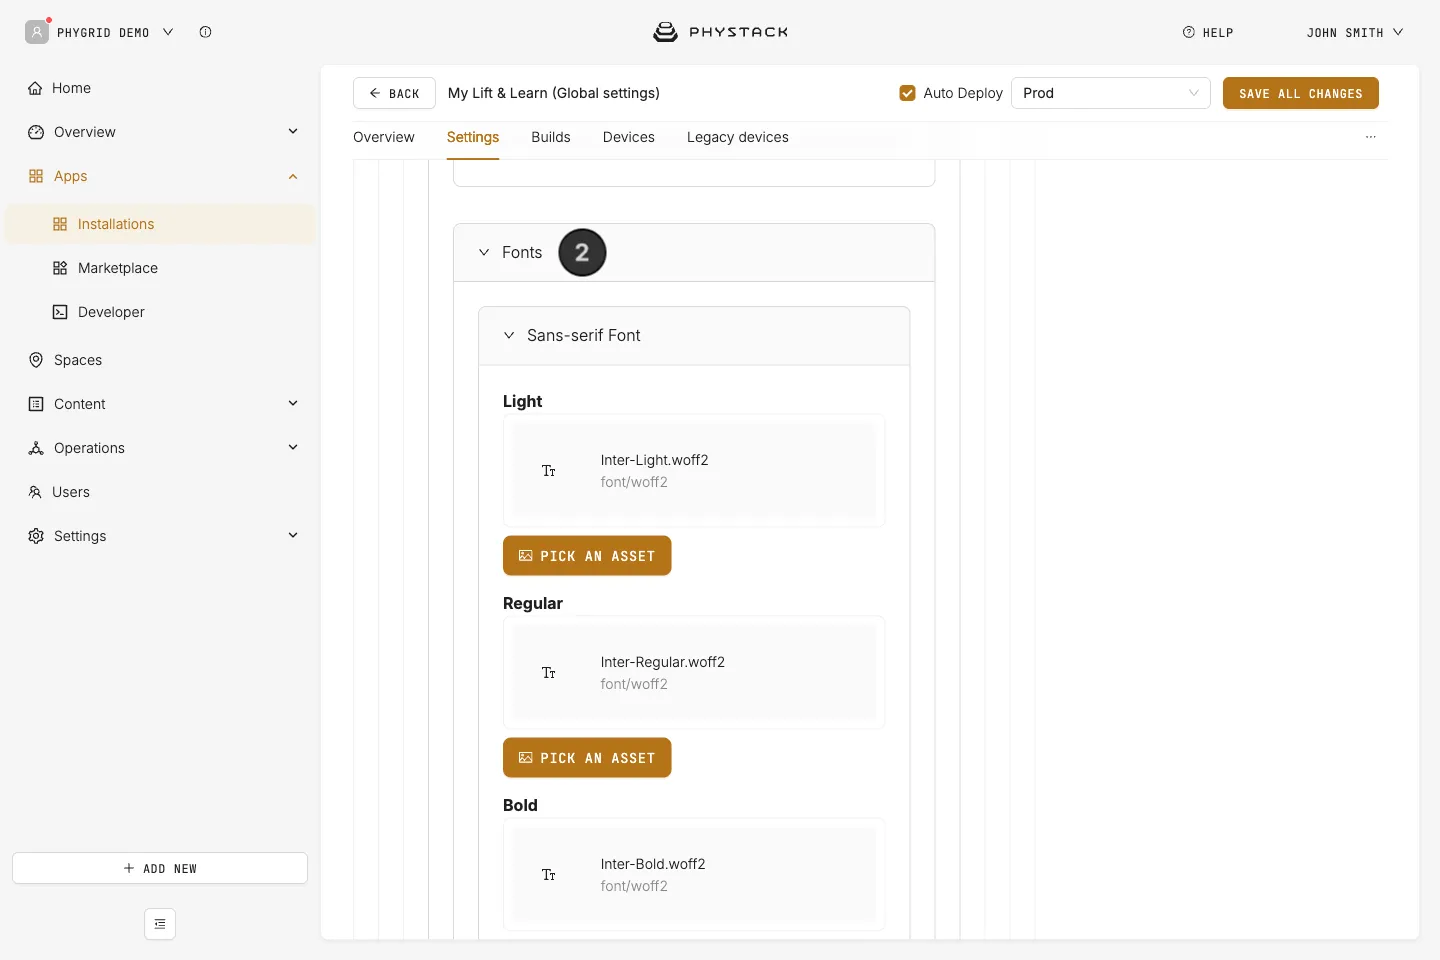Switch to the Overview tab

coord(384,137)
